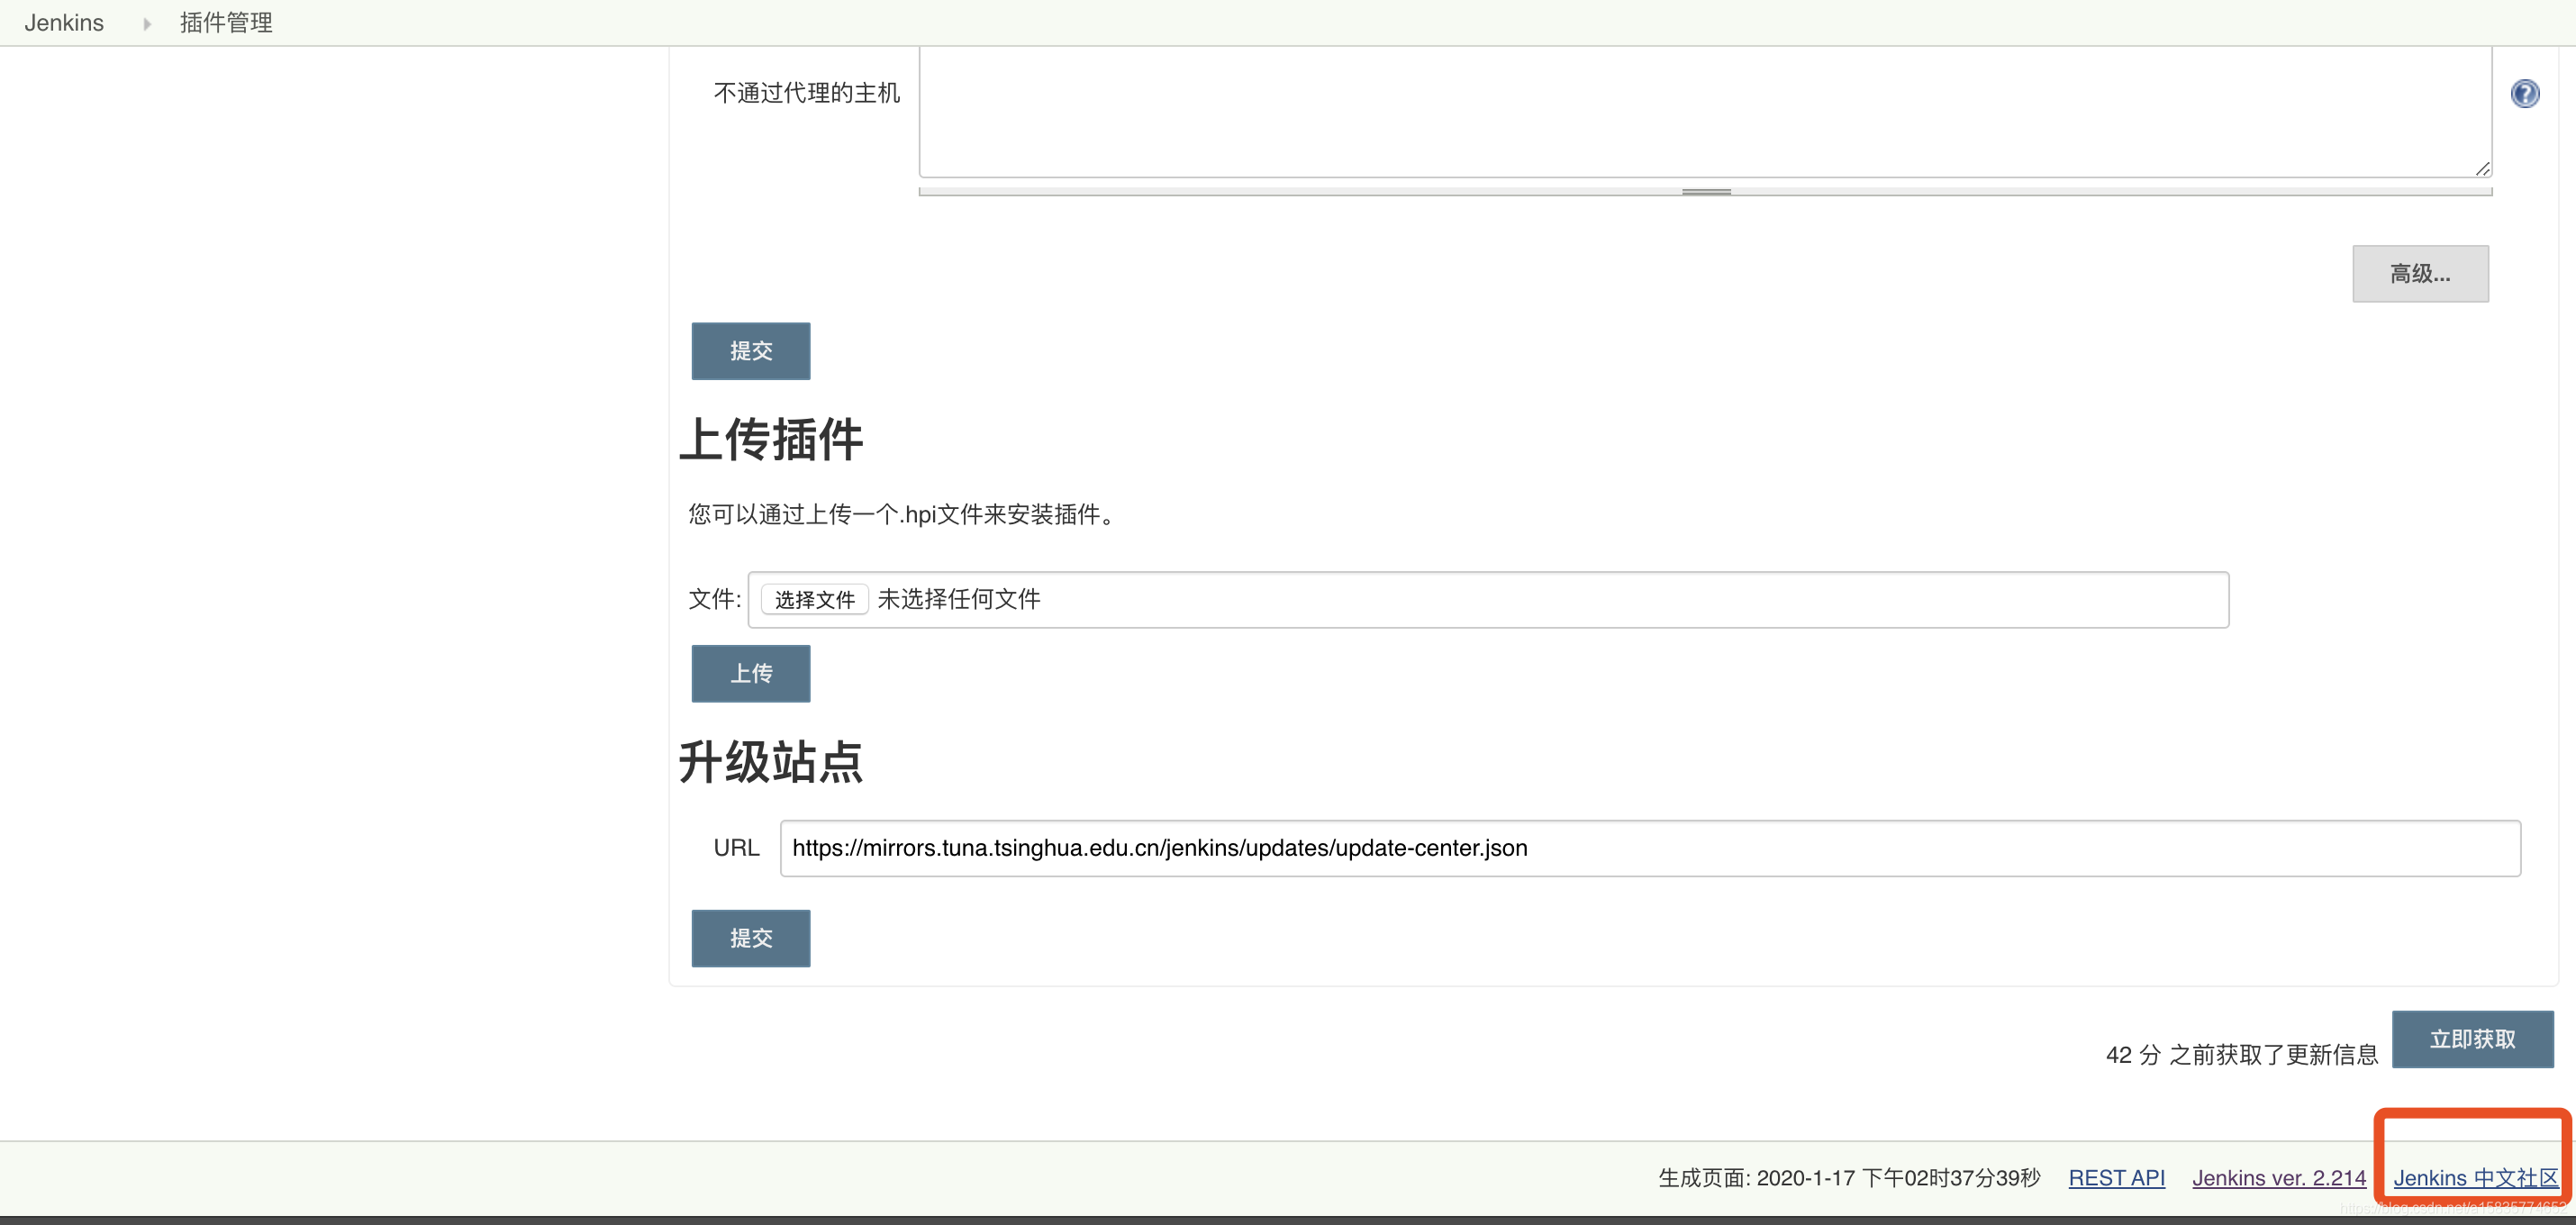Submit the proxy settings with 提交

click(x=751, y=351)
